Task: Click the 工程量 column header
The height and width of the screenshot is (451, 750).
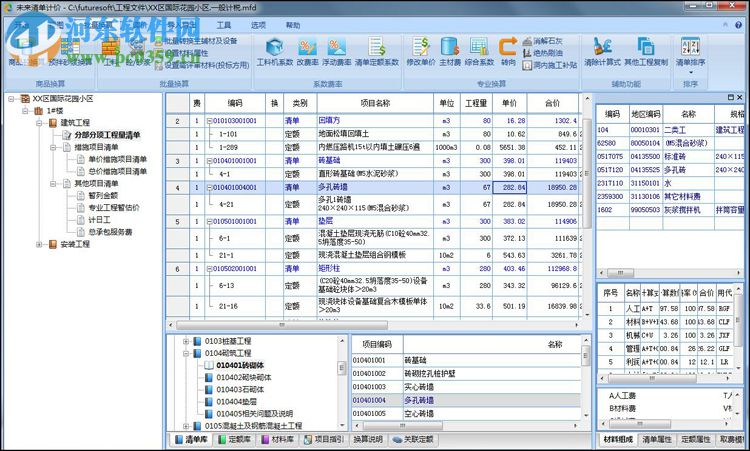Action: (476, 103)
